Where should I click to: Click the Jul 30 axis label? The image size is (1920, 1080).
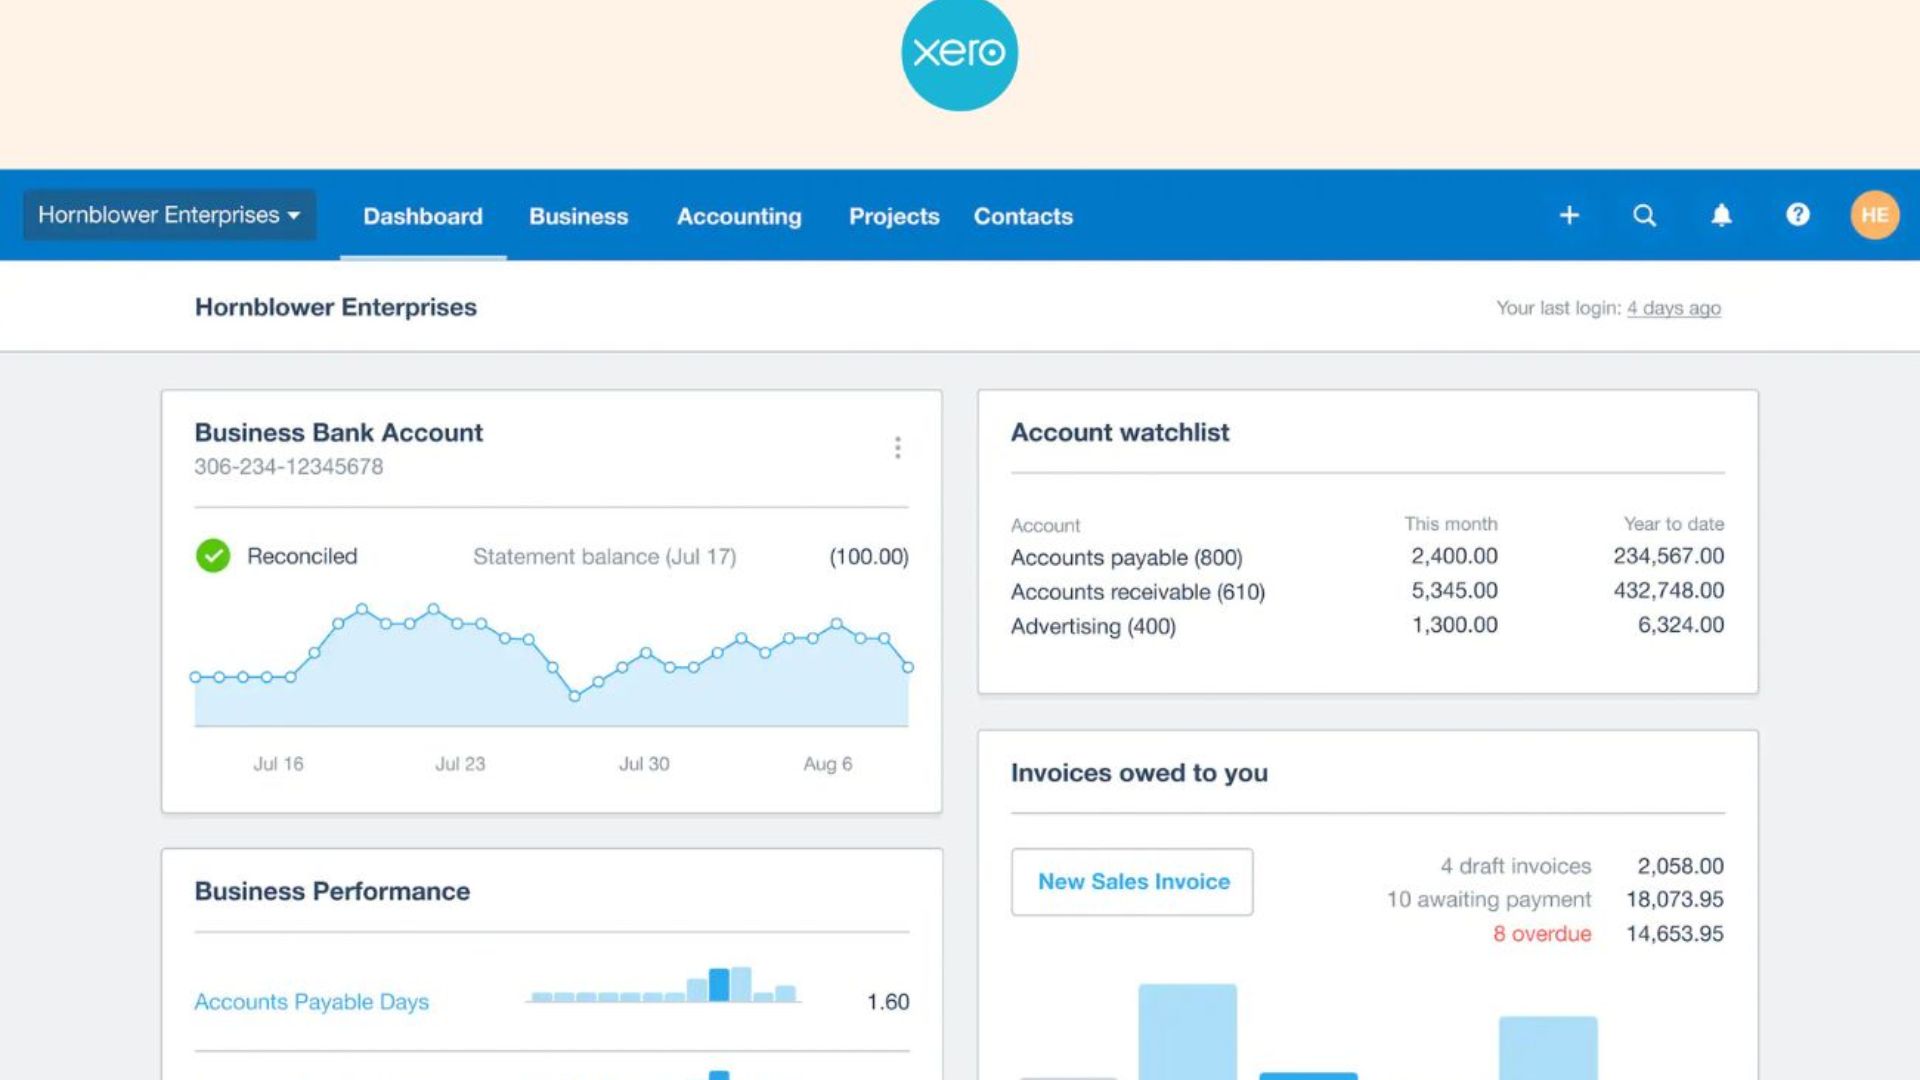644,764
